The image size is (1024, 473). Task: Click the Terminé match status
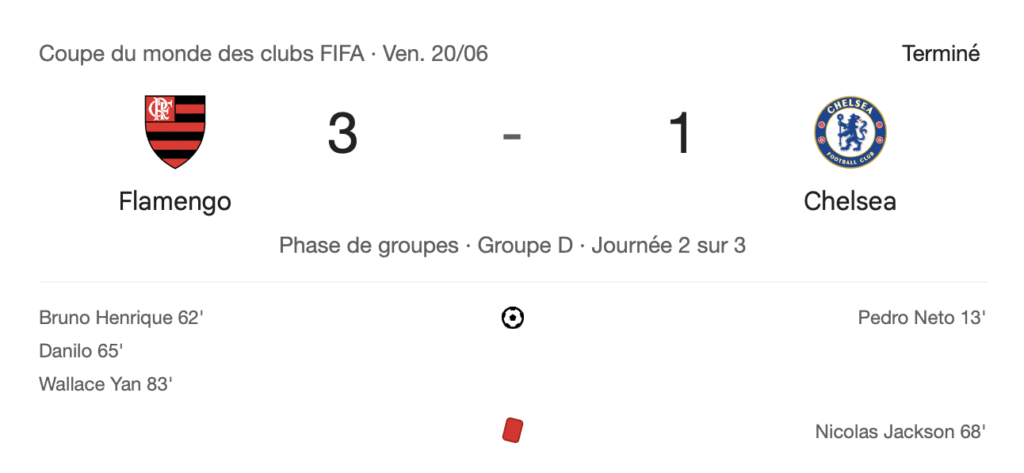tap(941, 54)
